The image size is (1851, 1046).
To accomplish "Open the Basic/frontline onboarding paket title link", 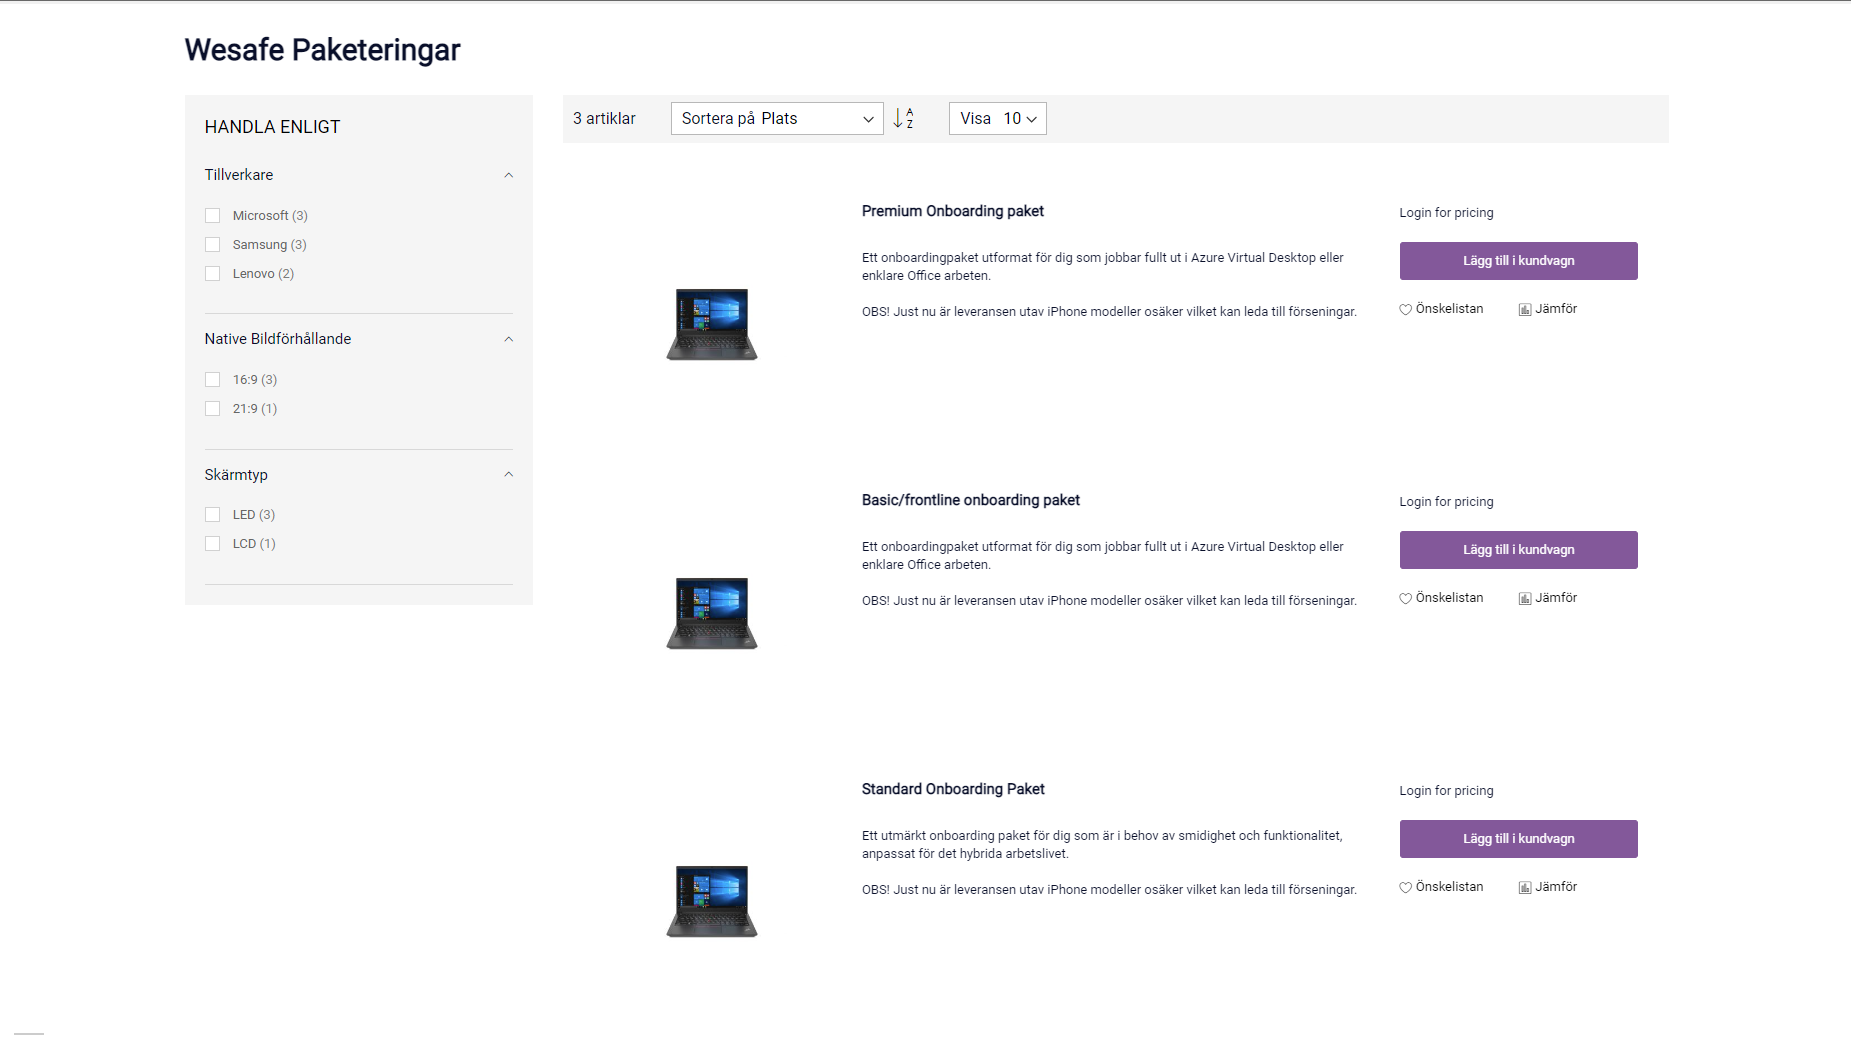I will point(970,500).
